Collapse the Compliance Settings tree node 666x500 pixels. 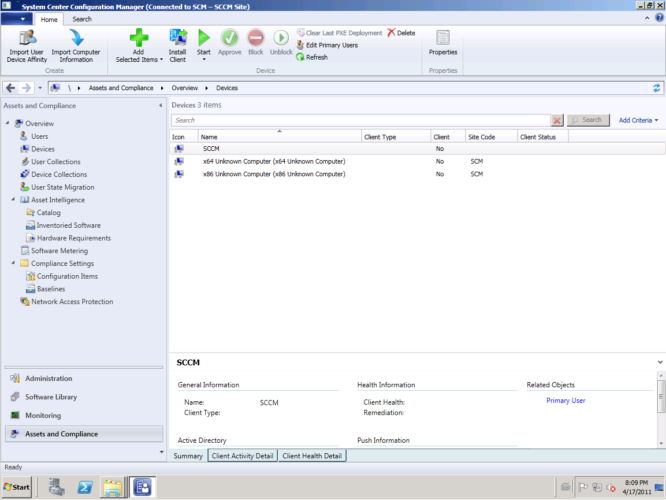tap(13, 263)
